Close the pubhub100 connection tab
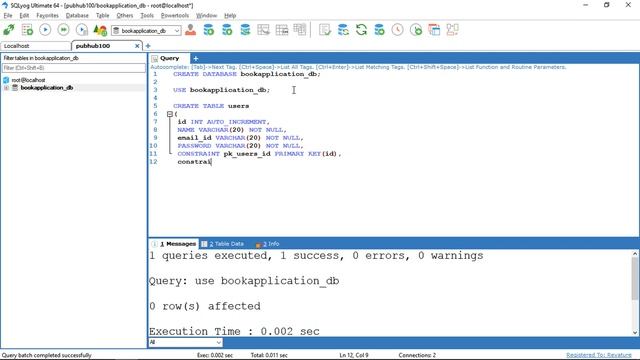640x360 pixels. (x=138, y=46)
